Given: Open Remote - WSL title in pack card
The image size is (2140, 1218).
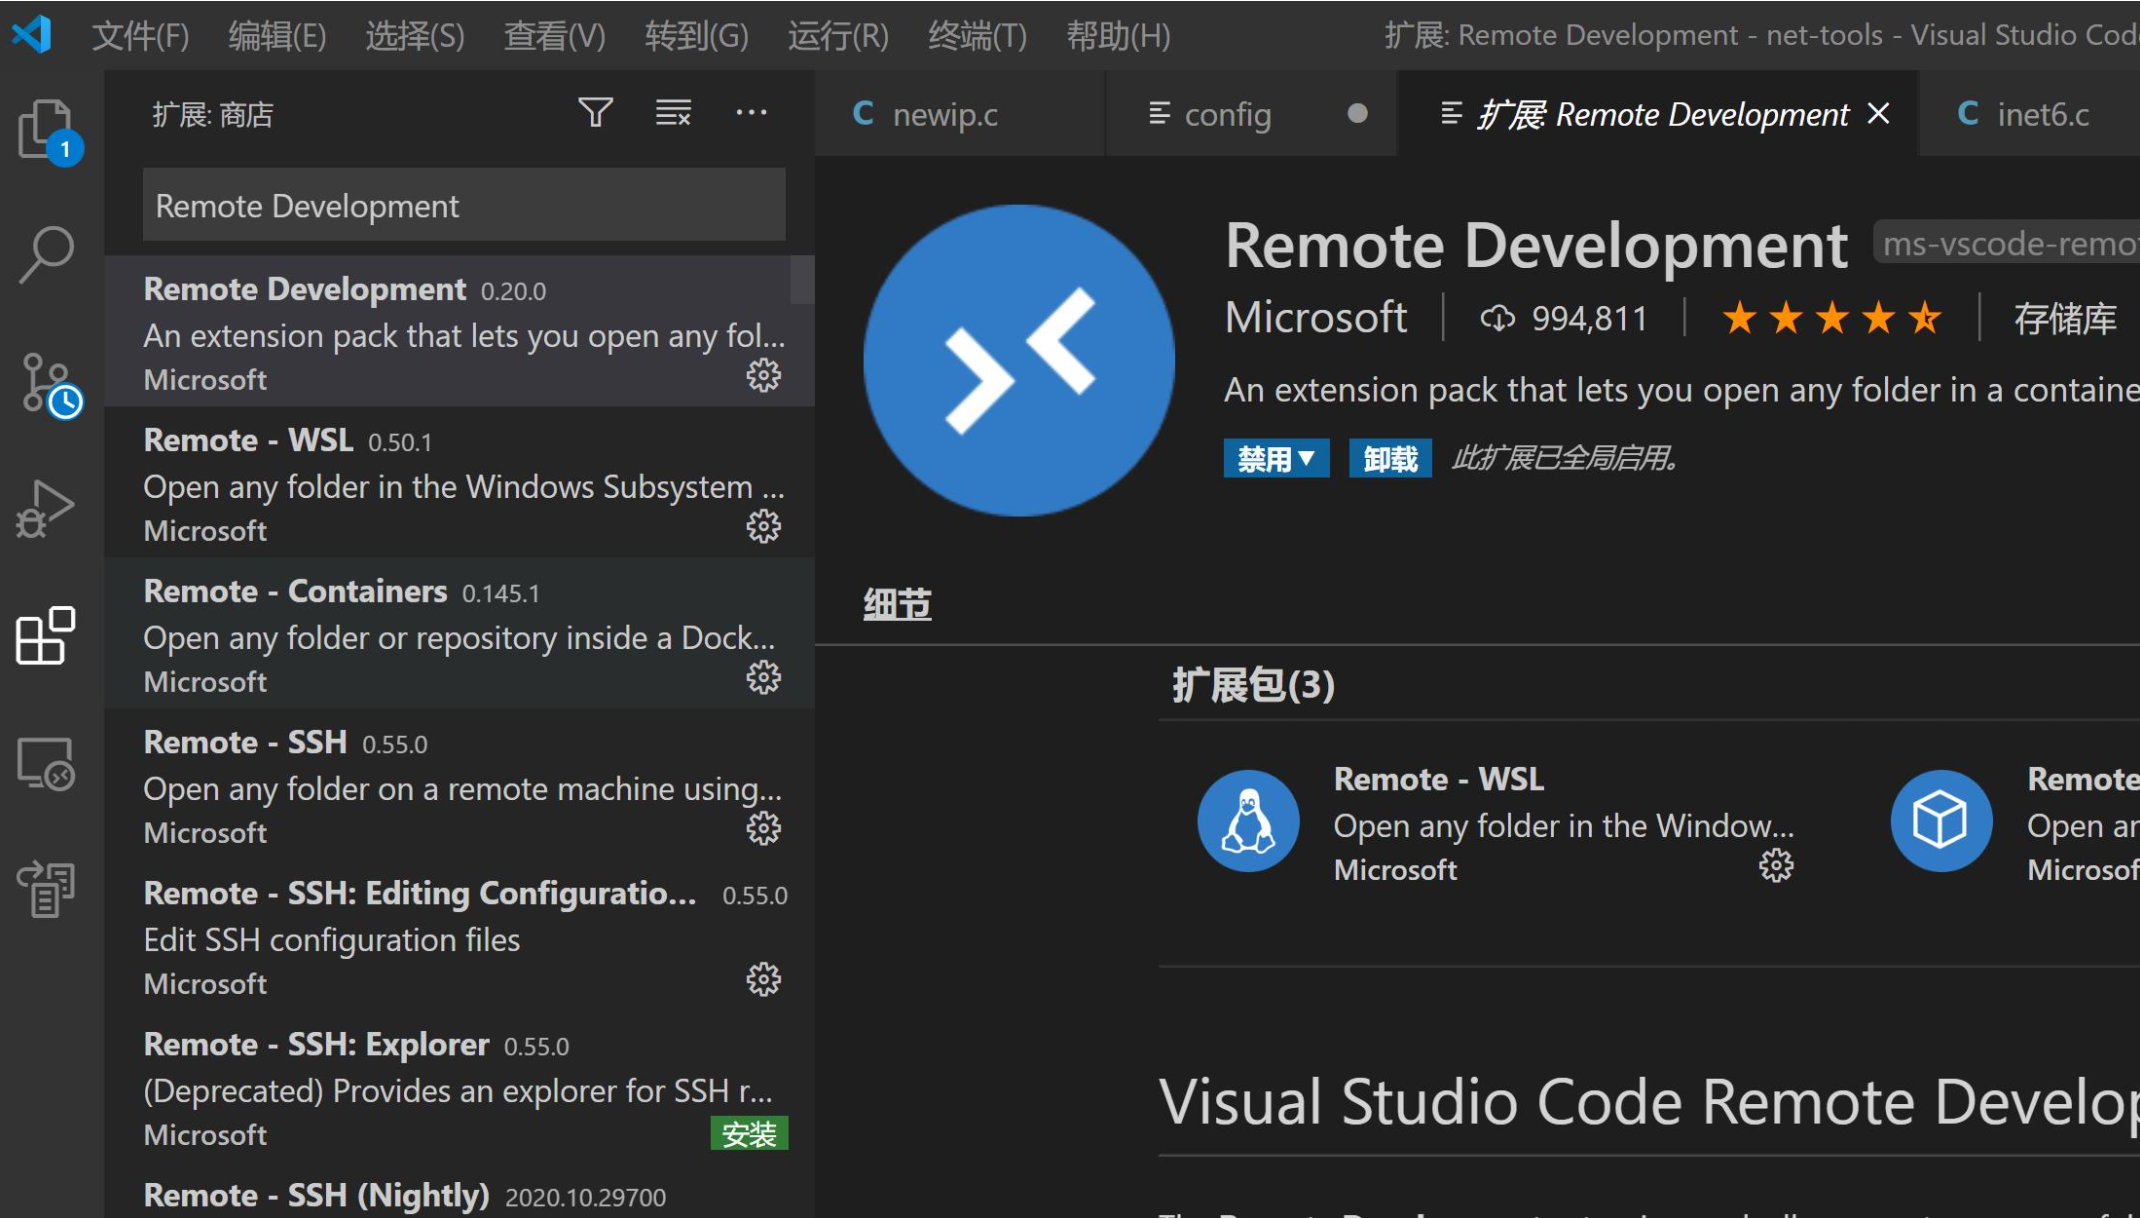Looking at the screenshot, I should tap(1438, 779).
